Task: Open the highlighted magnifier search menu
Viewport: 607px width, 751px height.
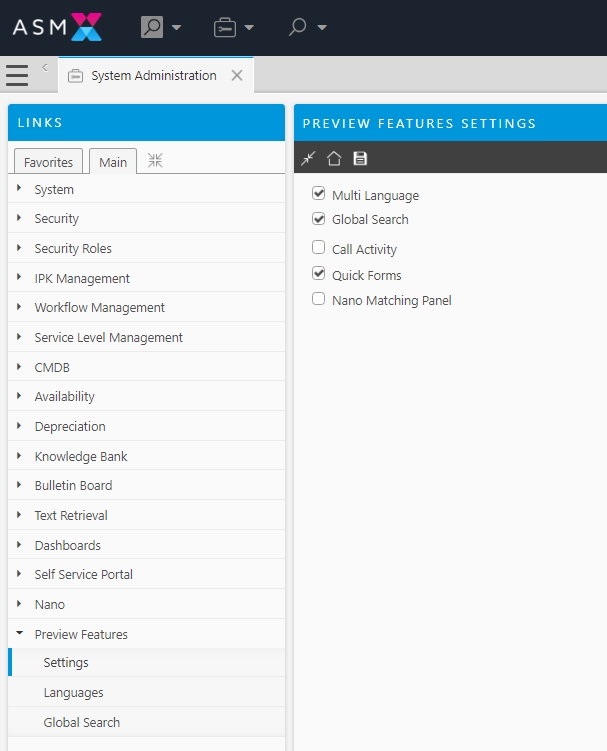Action: [x=159, y=27]
